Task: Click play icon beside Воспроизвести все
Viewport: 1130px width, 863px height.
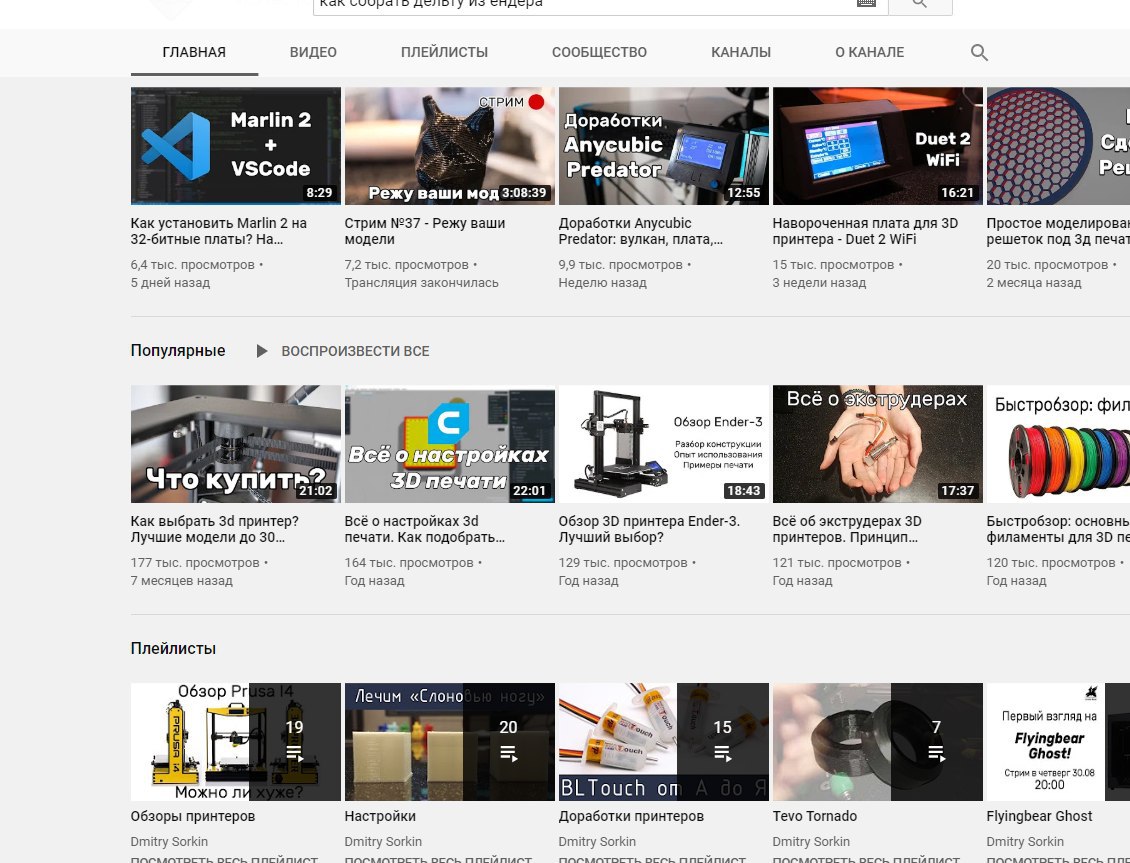Action: point(262,351)
